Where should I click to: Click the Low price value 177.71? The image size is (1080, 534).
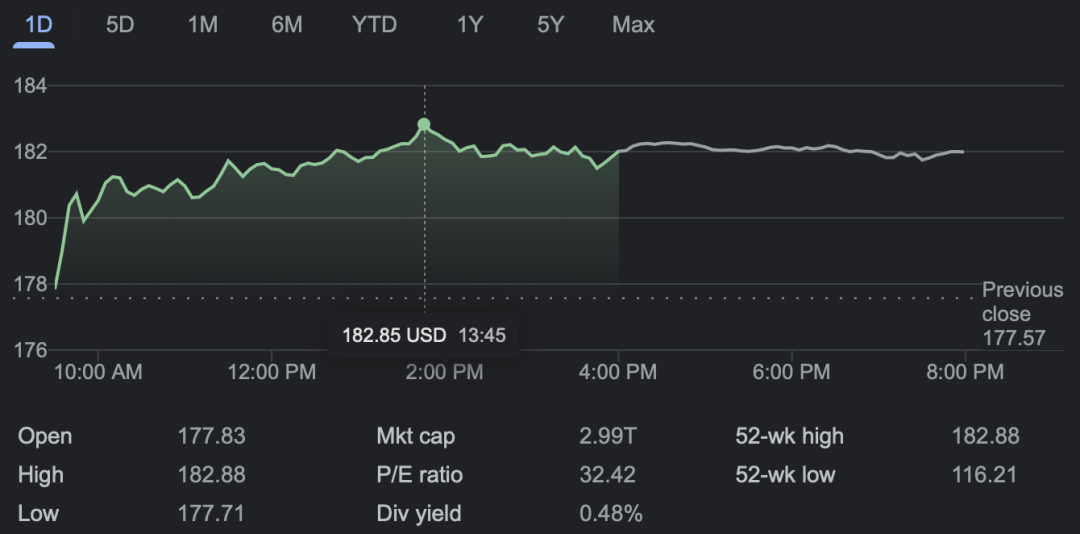pos(211,514)
